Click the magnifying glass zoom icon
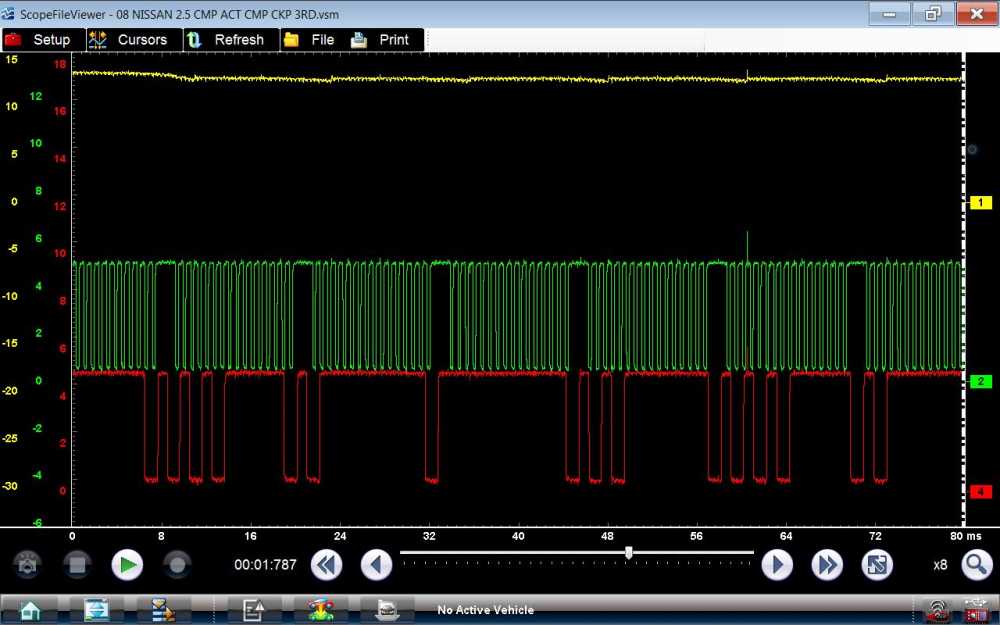The image size is (1000, 625). click(976, 565)
